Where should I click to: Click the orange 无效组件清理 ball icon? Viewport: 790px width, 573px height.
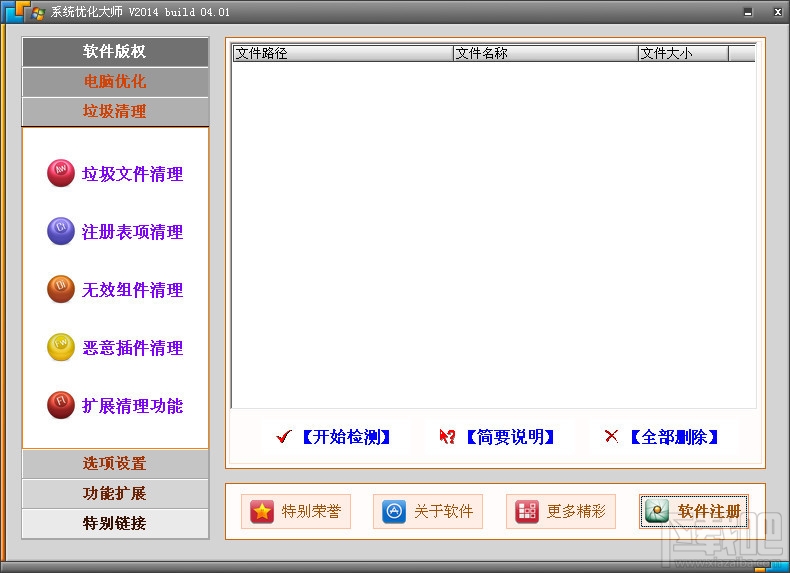[61, 289]
